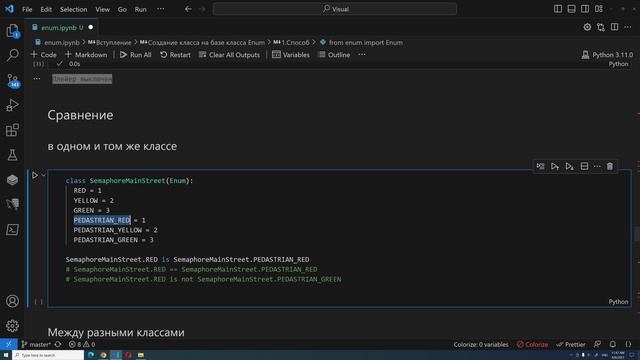Open the Testing flask view
The height and width of the screenshot is (360, 640).
point(12,155)
